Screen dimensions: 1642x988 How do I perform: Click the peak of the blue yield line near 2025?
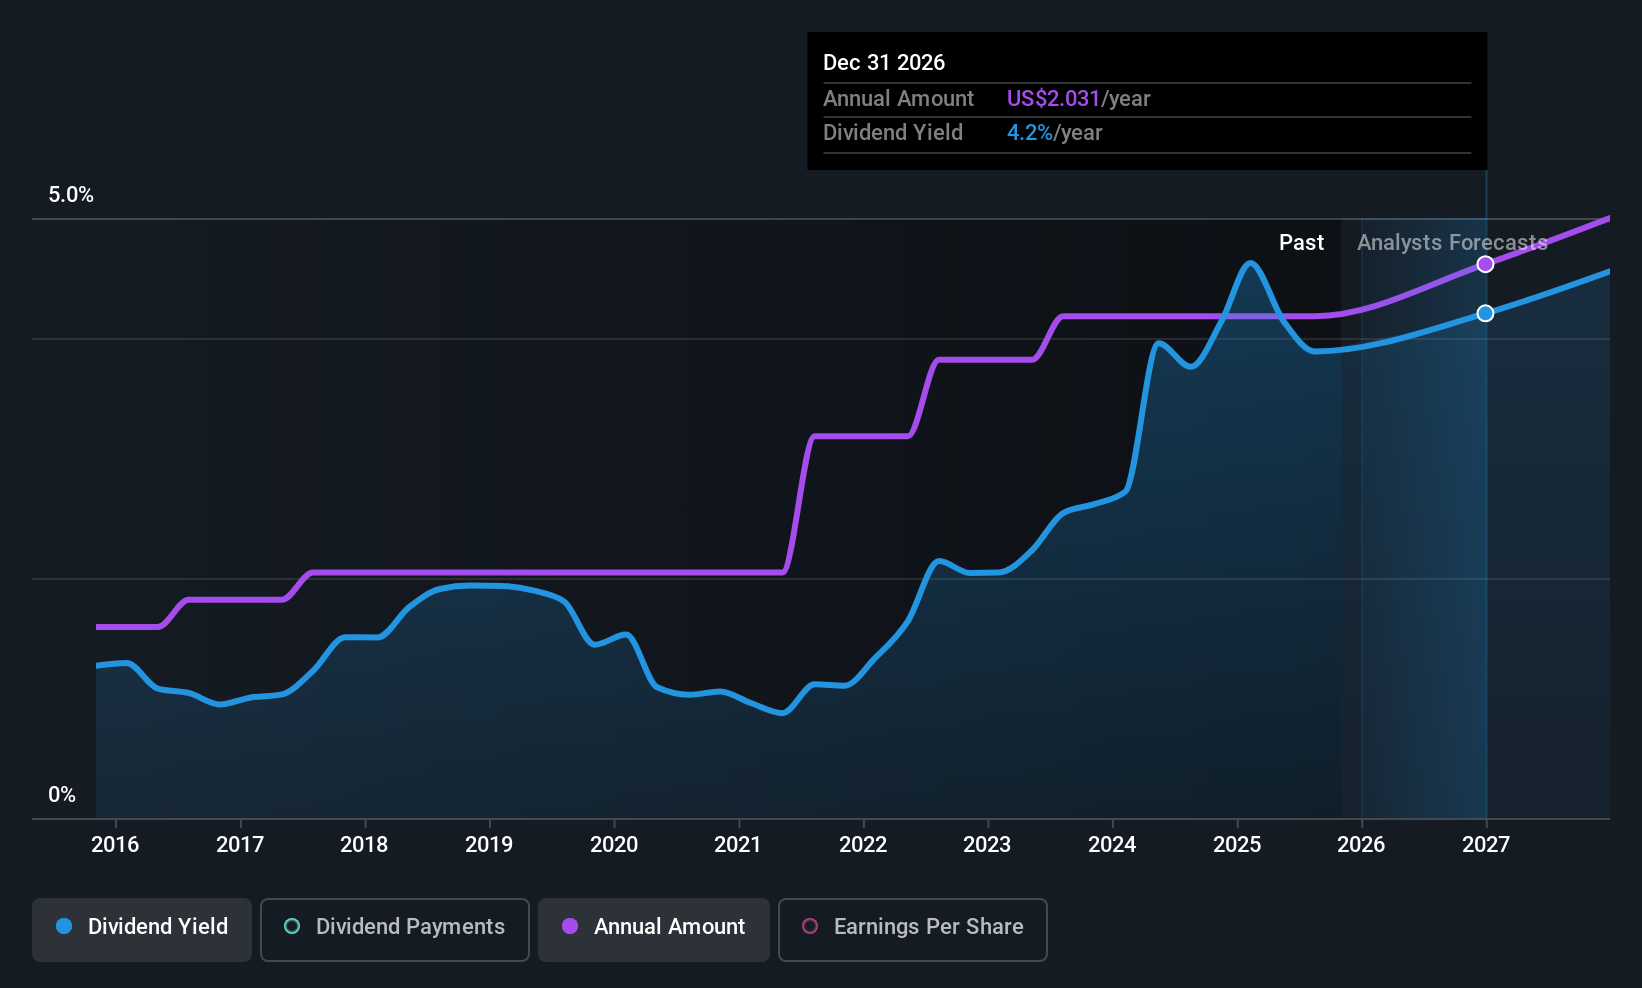[x=1251, y=263]
